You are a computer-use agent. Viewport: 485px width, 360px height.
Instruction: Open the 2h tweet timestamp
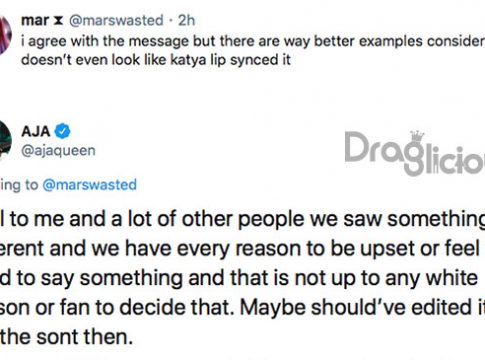[x=186, y=21]
